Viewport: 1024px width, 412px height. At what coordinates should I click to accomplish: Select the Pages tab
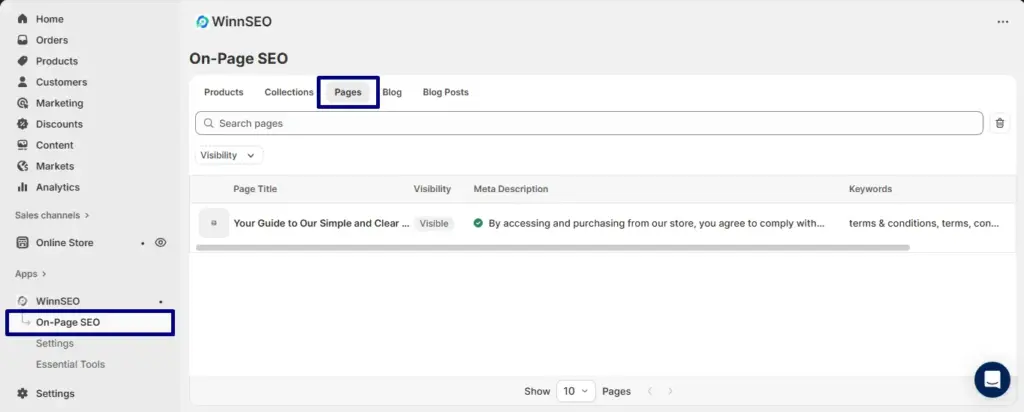click(348, 92)
